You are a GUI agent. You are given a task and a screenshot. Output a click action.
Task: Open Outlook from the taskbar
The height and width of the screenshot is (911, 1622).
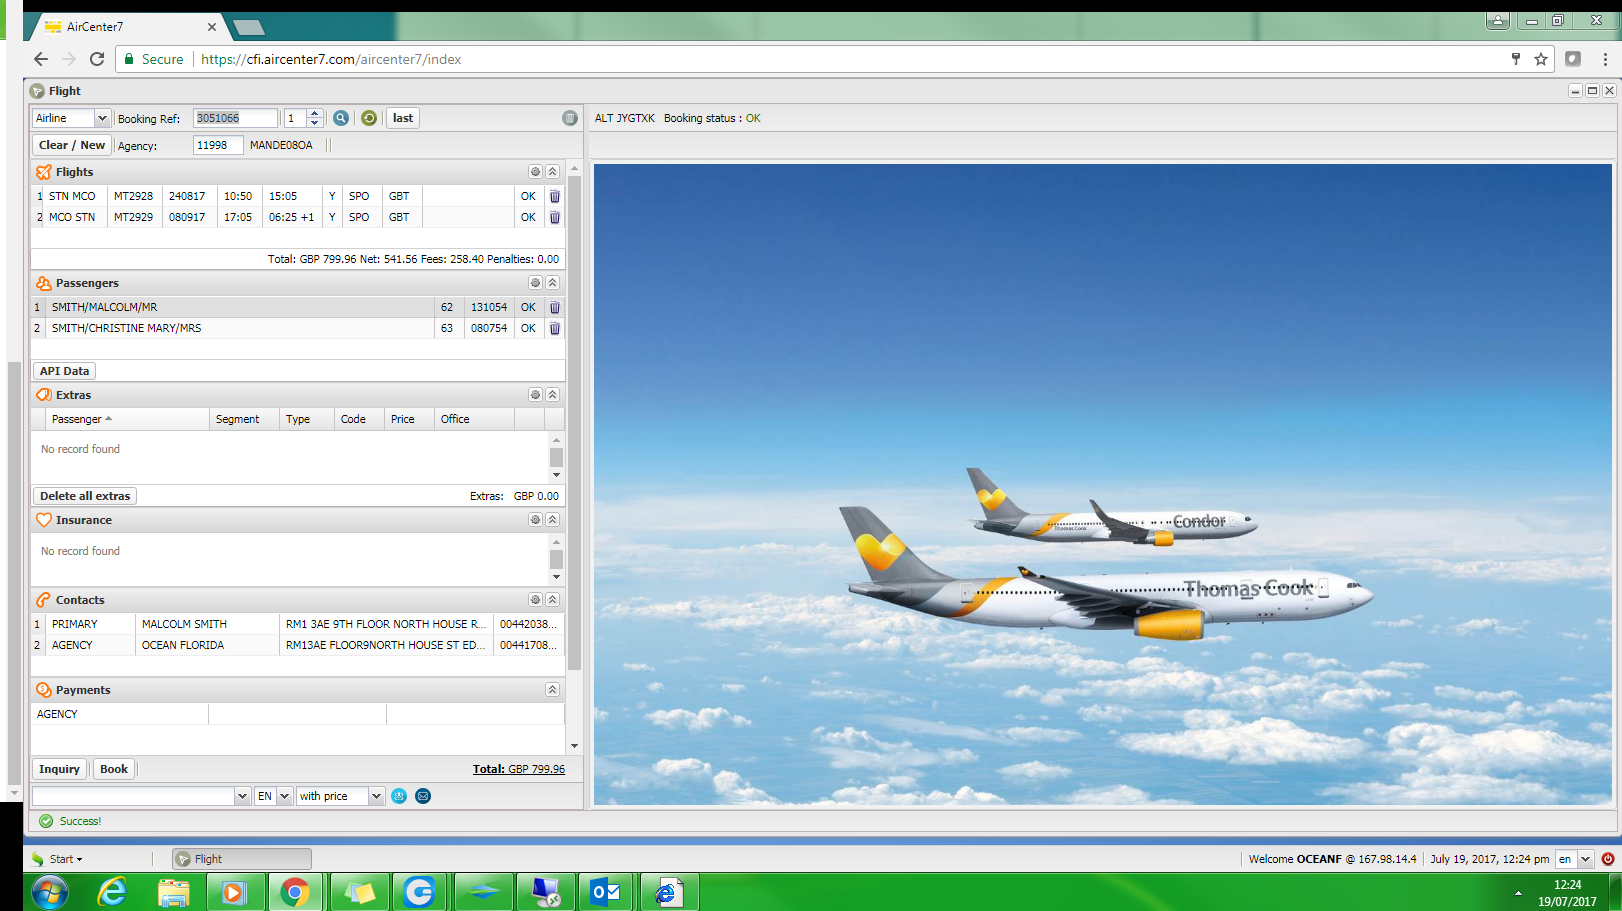tap(606, 892)
